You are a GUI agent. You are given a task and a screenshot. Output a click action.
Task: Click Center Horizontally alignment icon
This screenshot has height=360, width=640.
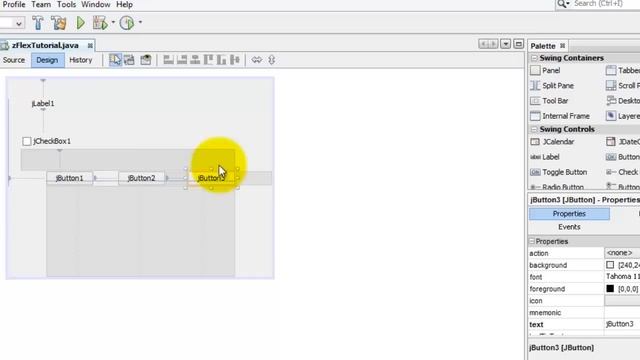click(x=195, y=60)
